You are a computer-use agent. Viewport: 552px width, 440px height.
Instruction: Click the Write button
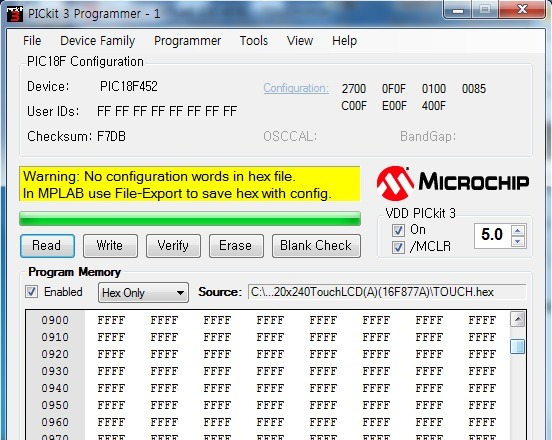tap(110, 246)
